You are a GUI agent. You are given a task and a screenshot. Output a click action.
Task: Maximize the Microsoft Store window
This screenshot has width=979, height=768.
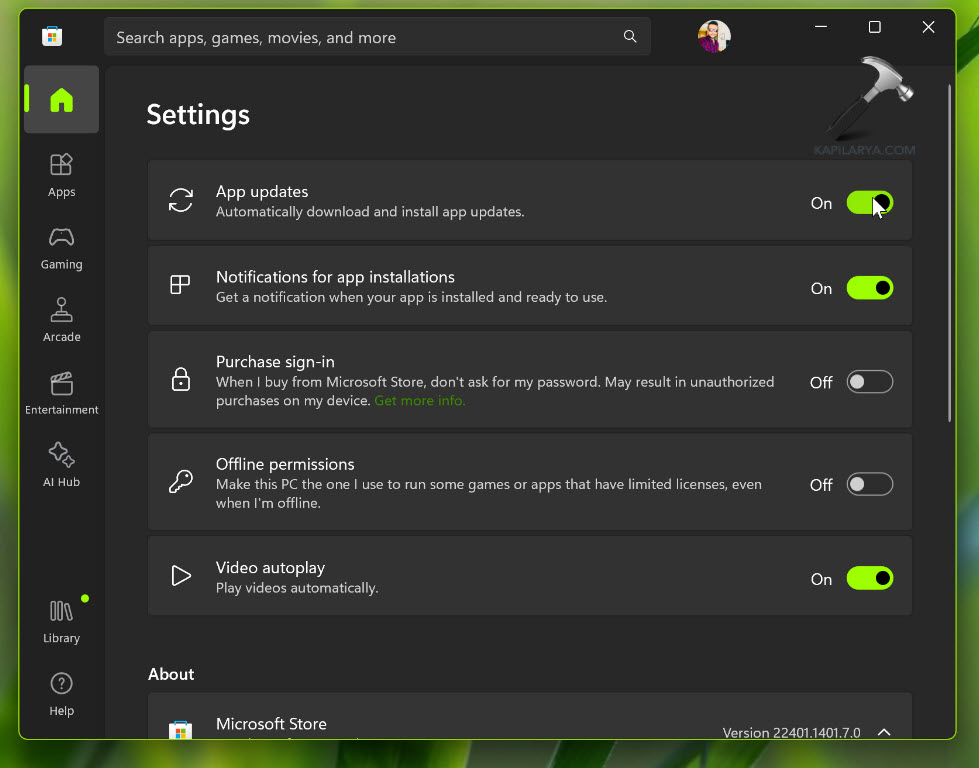tap(874, 27)
